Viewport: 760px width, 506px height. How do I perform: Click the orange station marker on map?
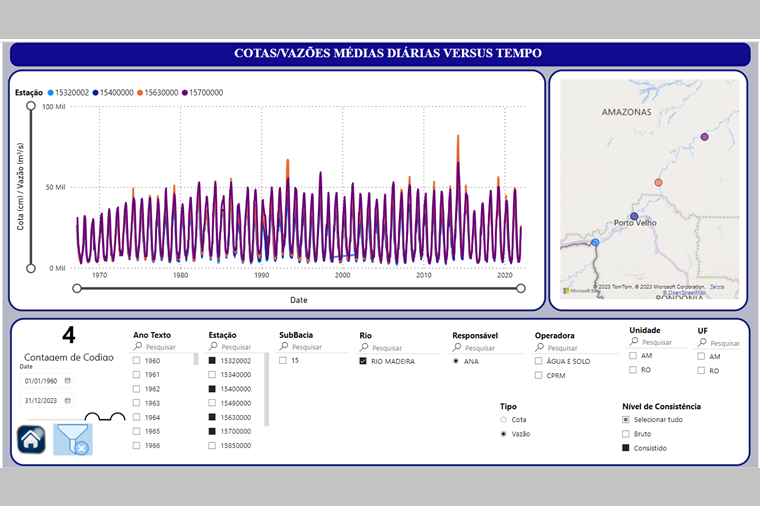point(659,183)
